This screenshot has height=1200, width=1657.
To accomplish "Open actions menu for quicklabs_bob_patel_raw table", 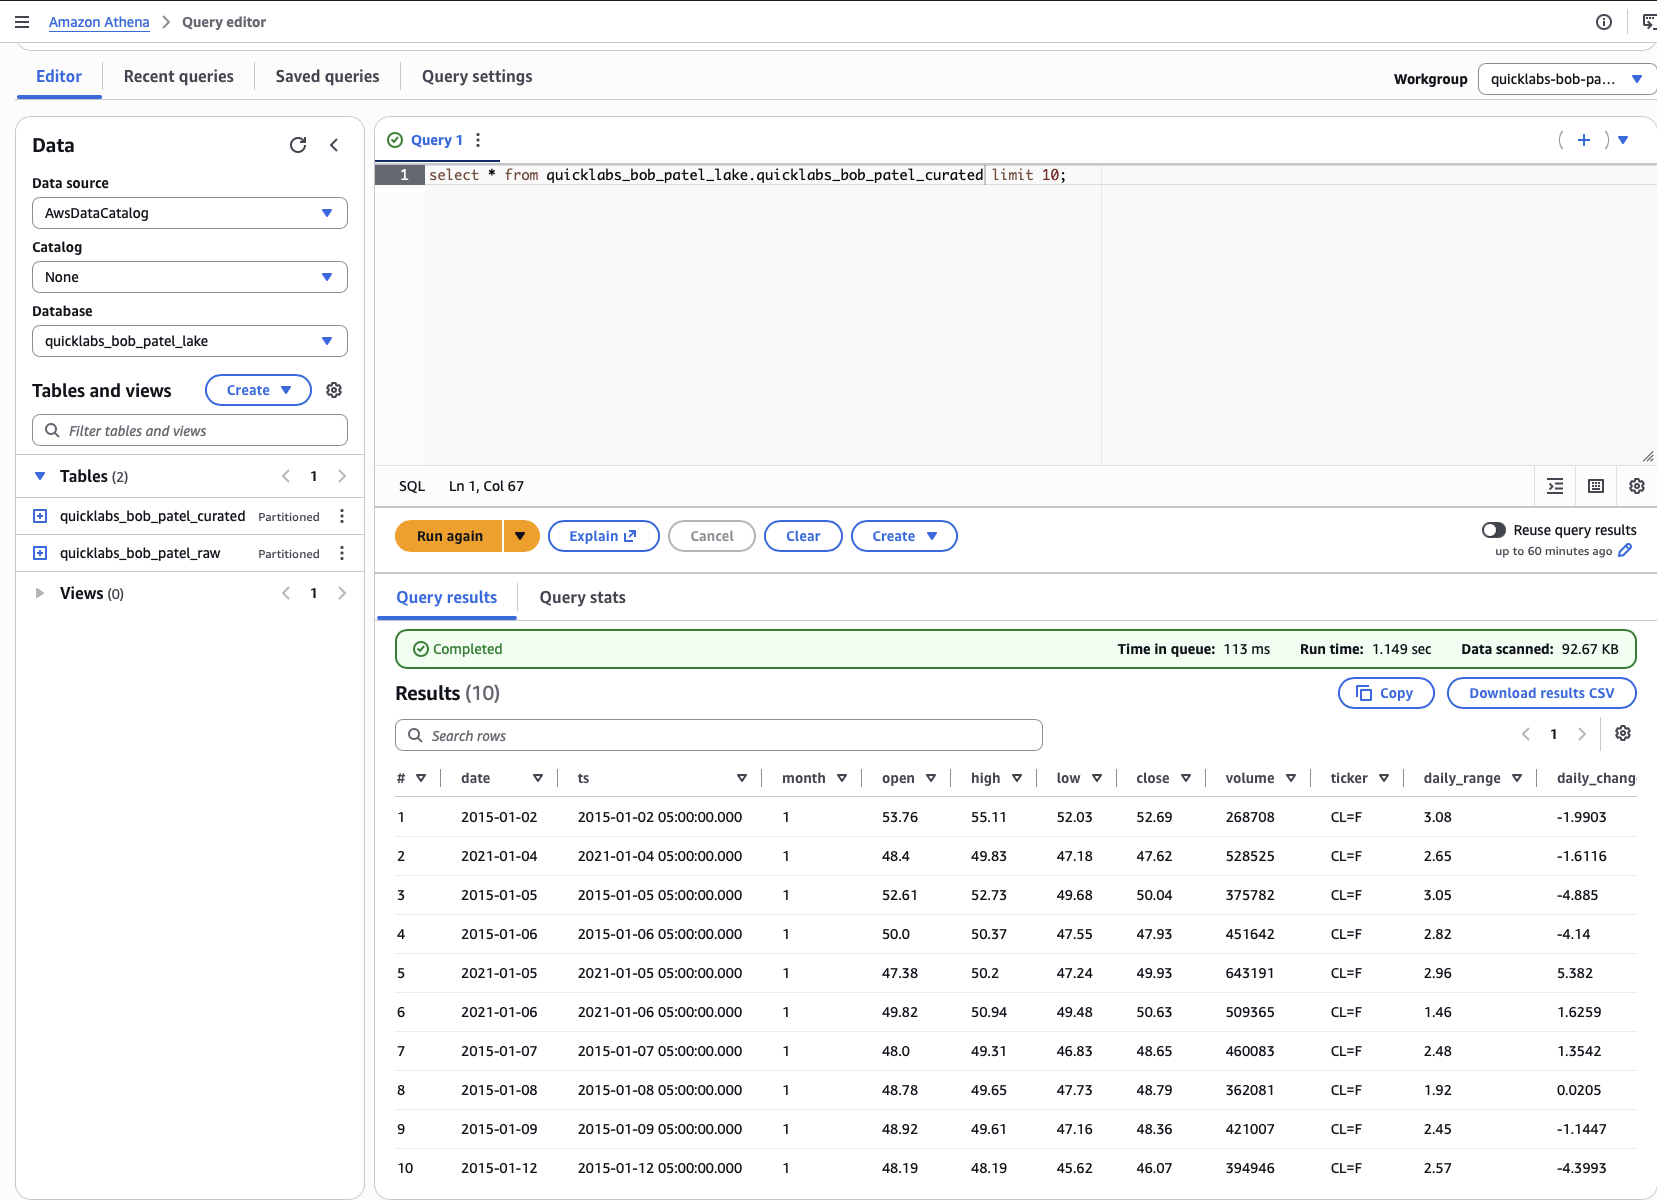I will (342, 553).
